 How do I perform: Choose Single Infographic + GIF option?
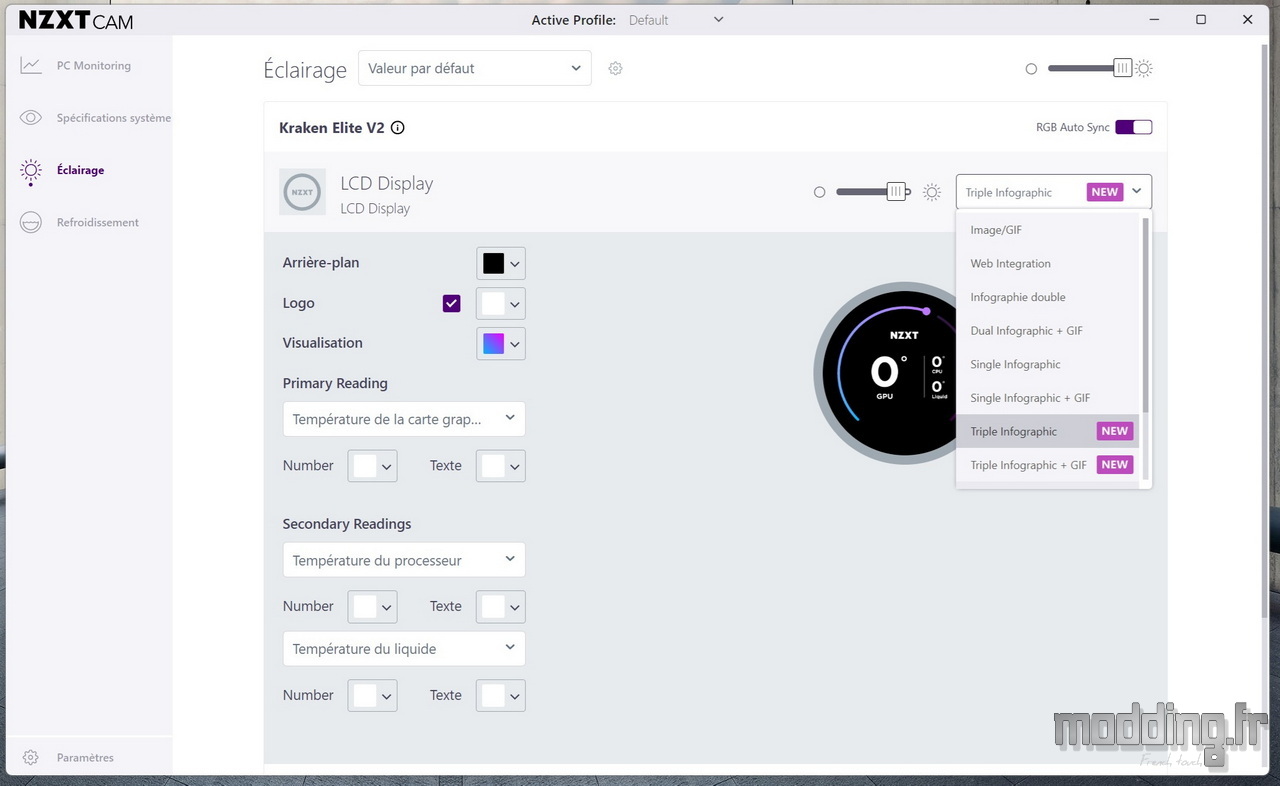click(1047, 398)
